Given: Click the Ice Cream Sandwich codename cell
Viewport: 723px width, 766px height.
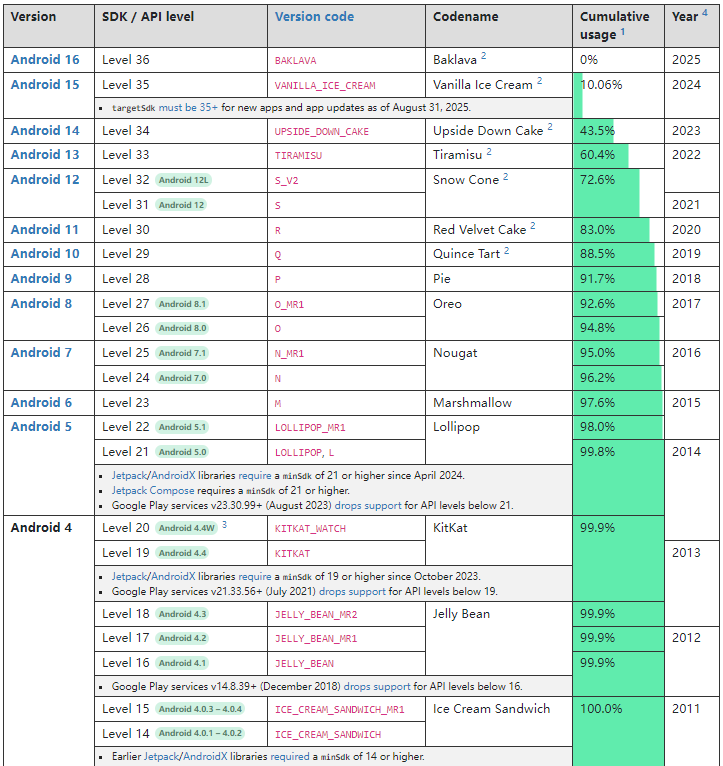Looking at the screenshot, I should (x=499, y=722).
